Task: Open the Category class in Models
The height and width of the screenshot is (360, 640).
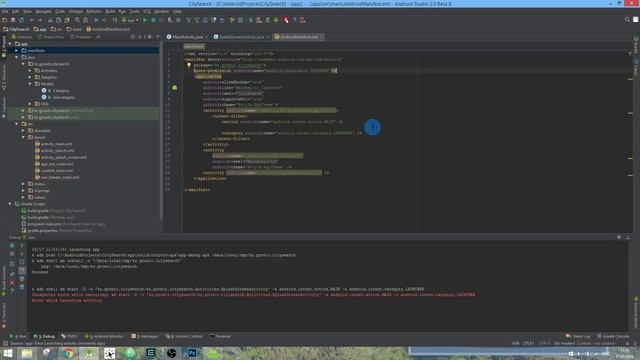Action: click(56, 91)
